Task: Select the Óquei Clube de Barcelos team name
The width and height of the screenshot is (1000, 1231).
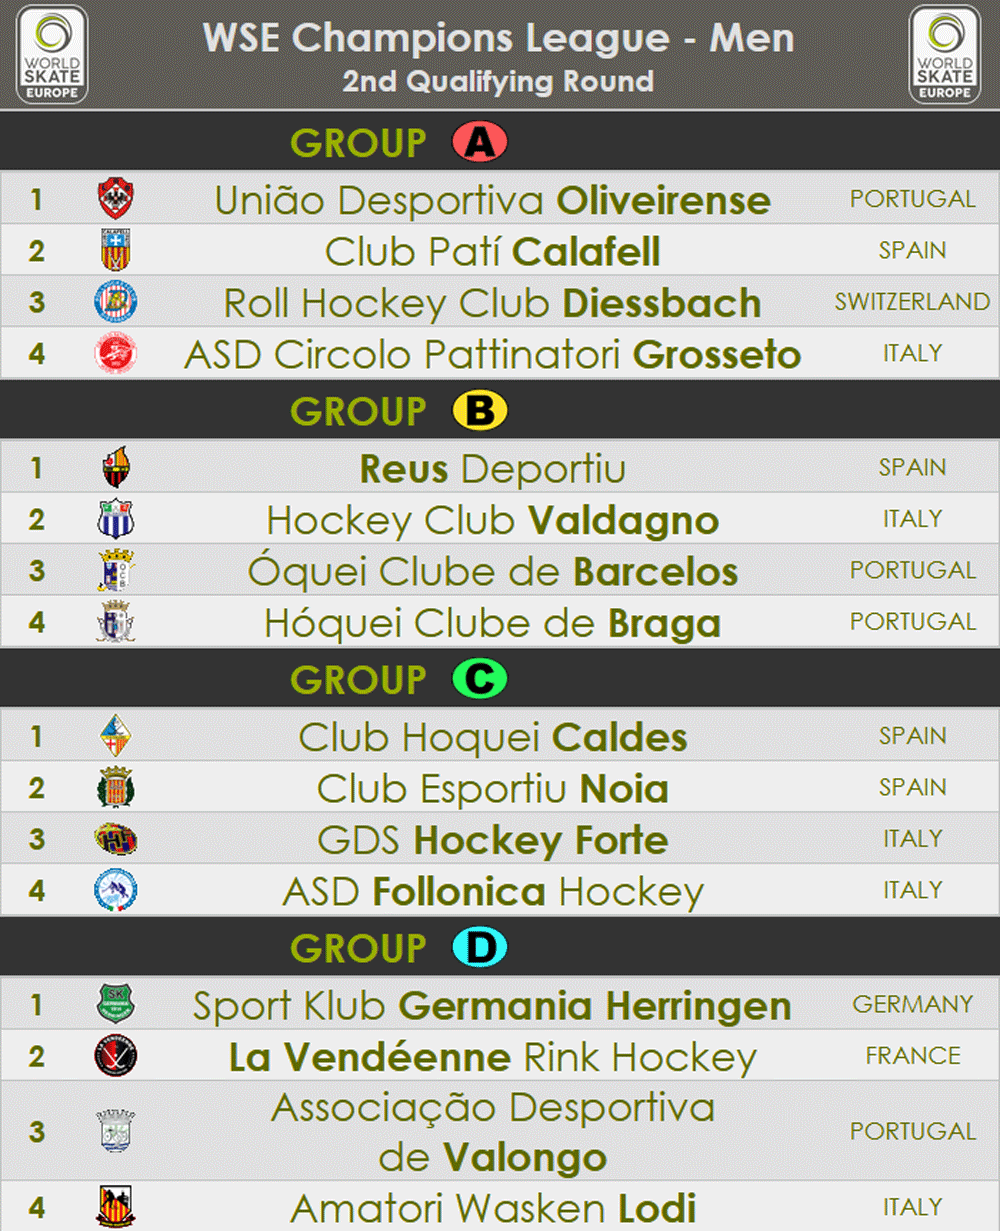Action: tap(493, 571)
